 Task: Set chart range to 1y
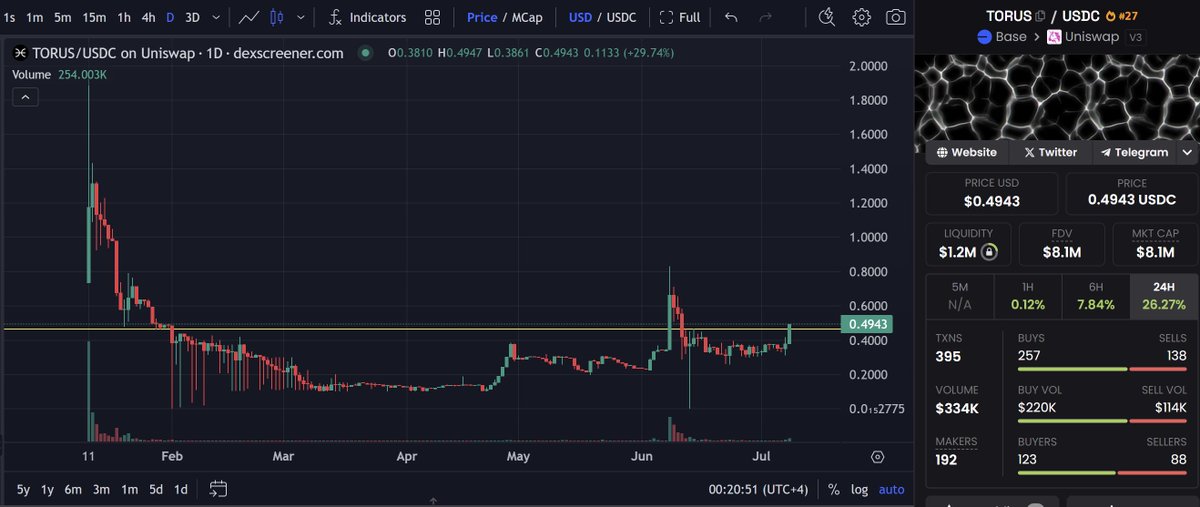click(48, 489)
